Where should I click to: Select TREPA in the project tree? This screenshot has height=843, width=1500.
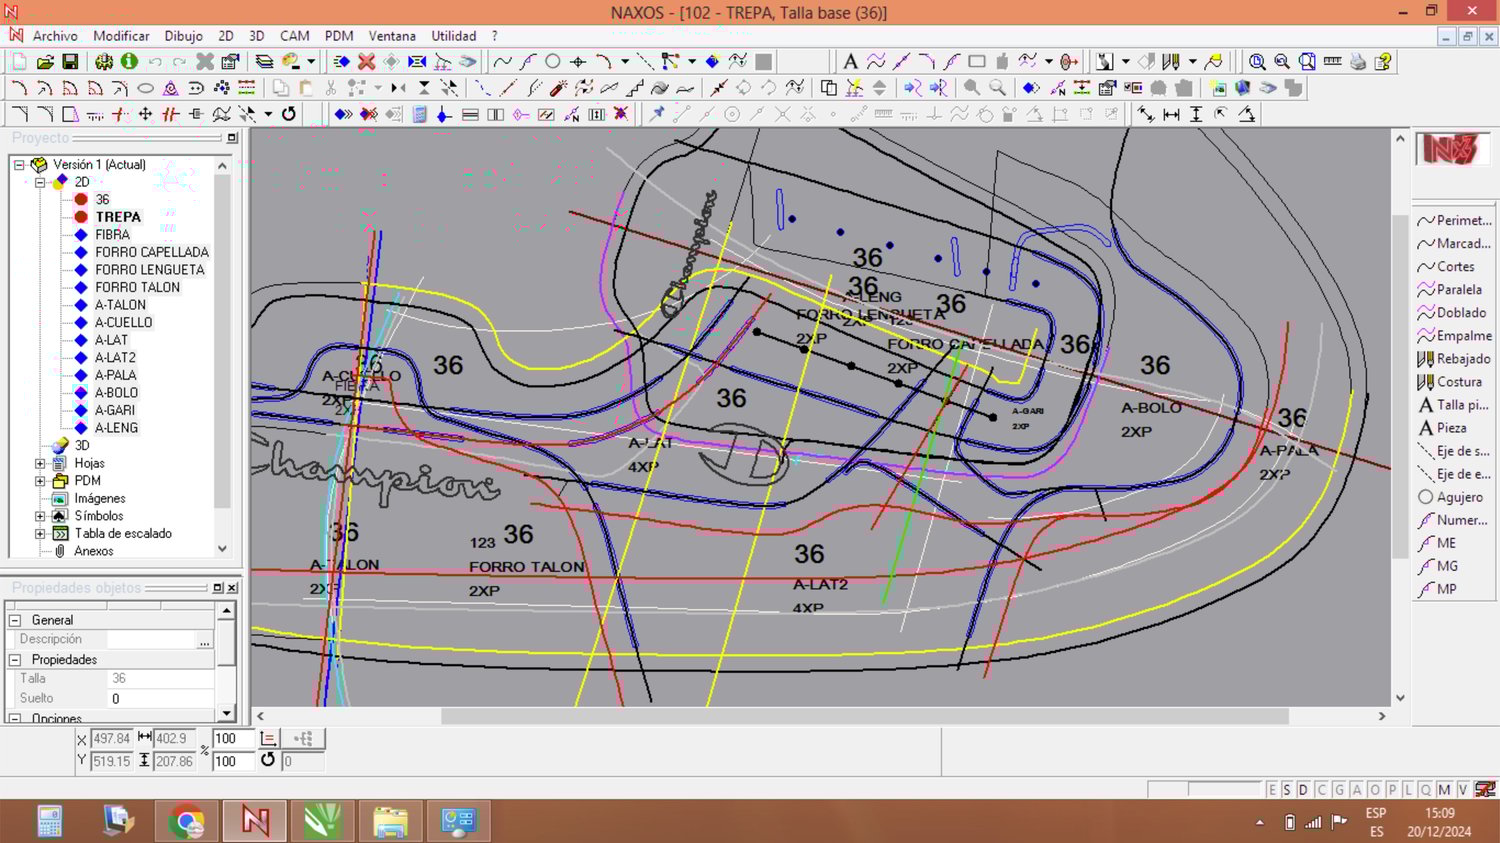coord(118,217)
